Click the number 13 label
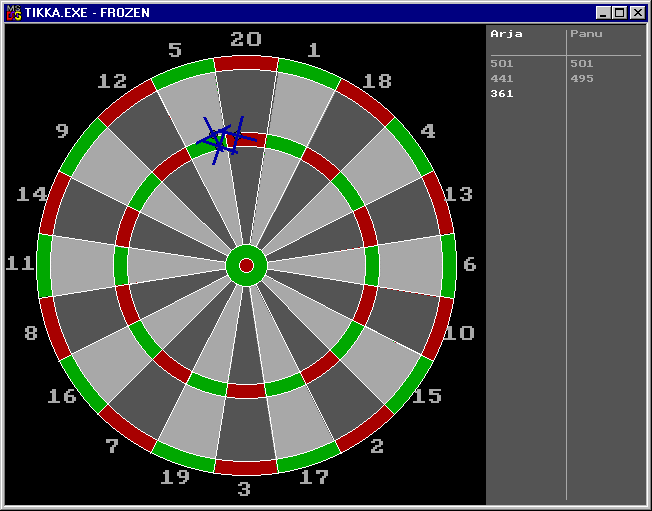652x511 pixels. pos(458,194)
